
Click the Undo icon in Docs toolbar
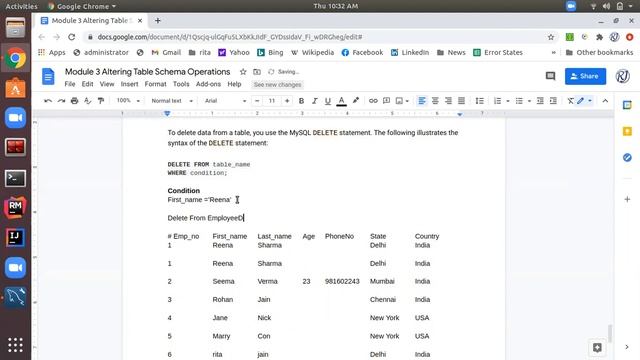(48, 101)
